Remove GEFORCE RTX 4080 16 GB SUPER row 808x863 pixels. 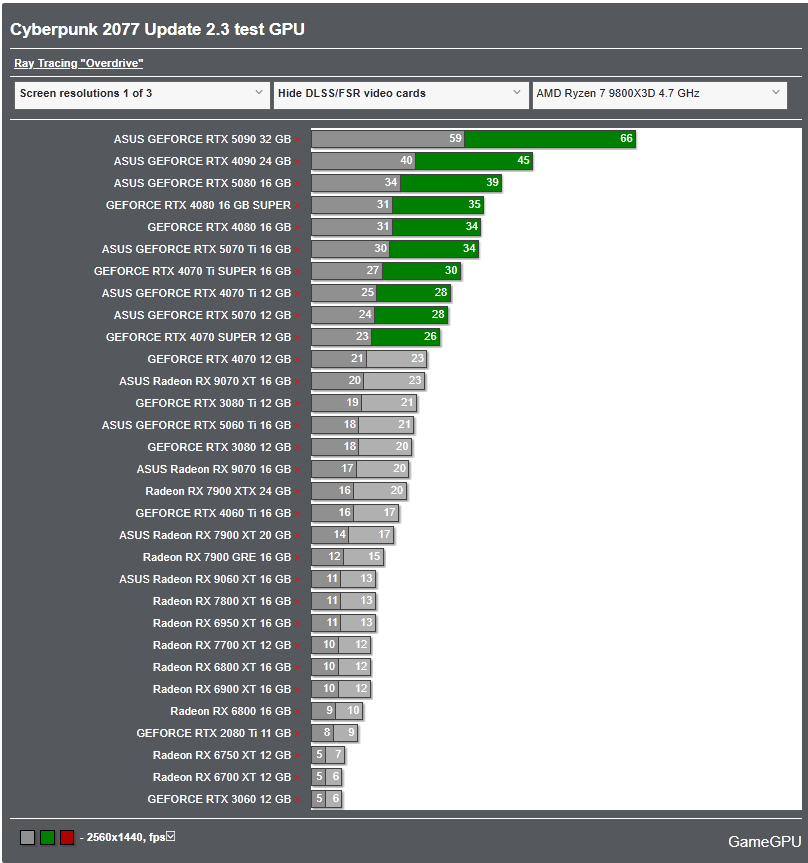(298, 206)
